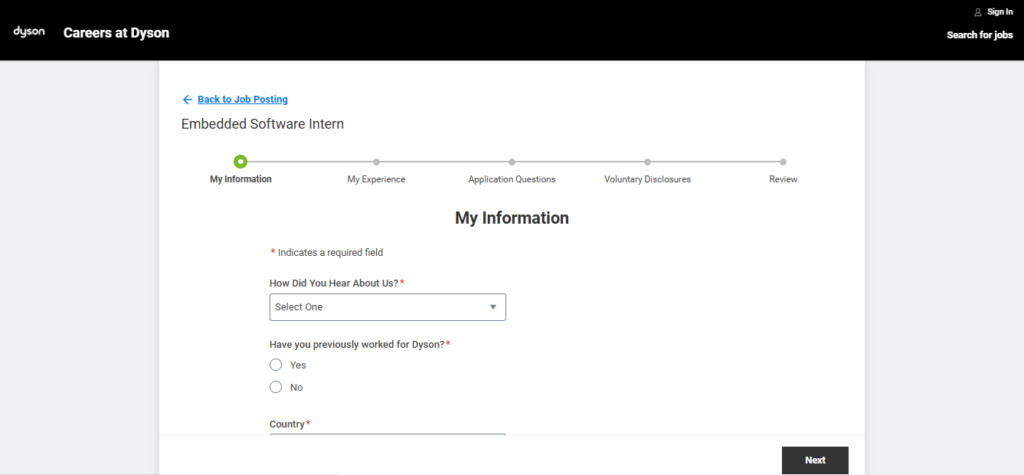Open How Did You Hear About Us dropdown
Image resolution: width=1024 pixels, height=475 pixels.
click(388, 307)
